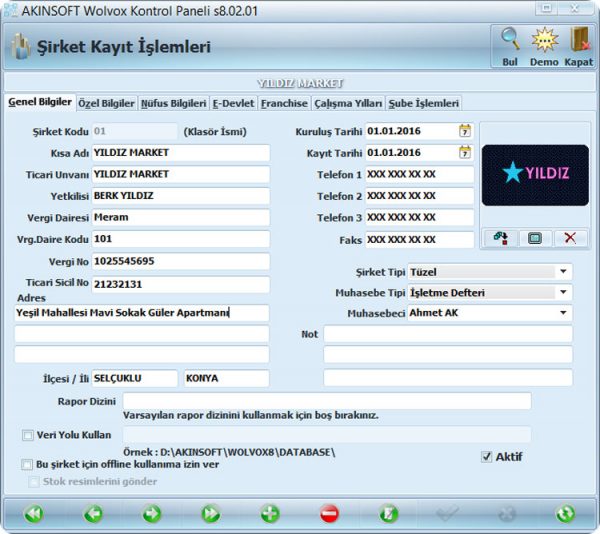This screenshot has width=600, height=534.
Task: Go to last record arrow
Action: (x=211, y=513)
